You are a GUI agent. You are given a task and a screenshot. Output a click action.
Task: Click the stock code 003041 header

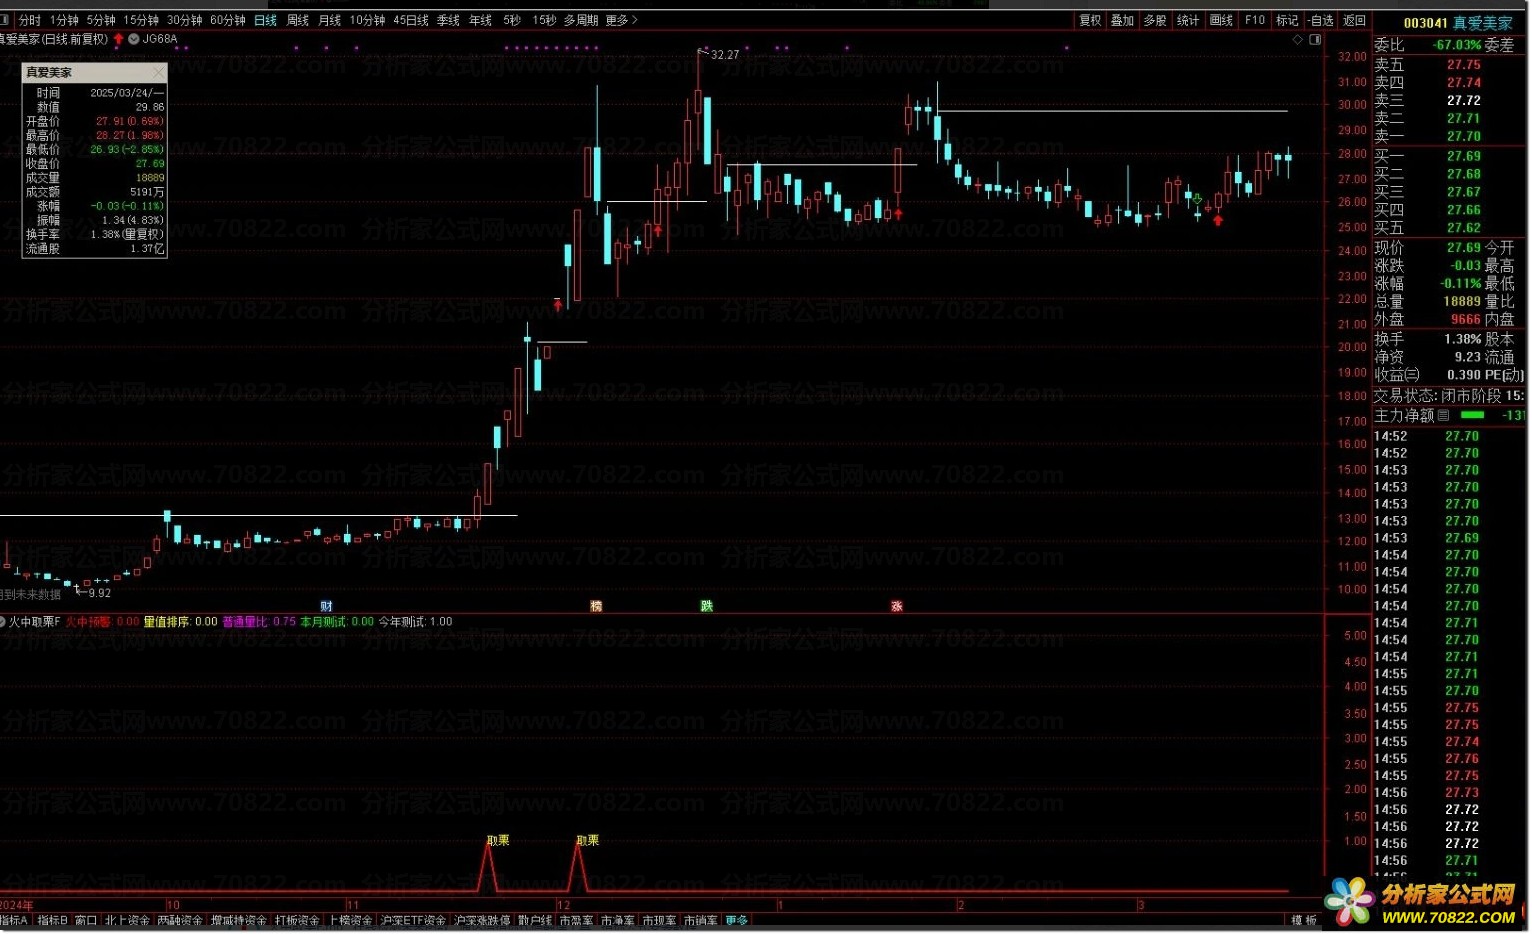(1425, 23)
